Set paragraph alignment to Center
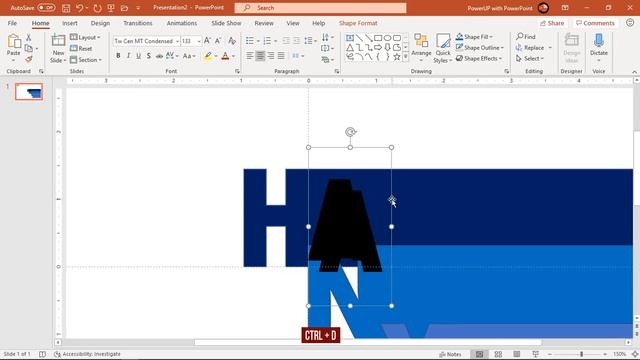This screenshot has height=360, width=640. click(260, 56)
